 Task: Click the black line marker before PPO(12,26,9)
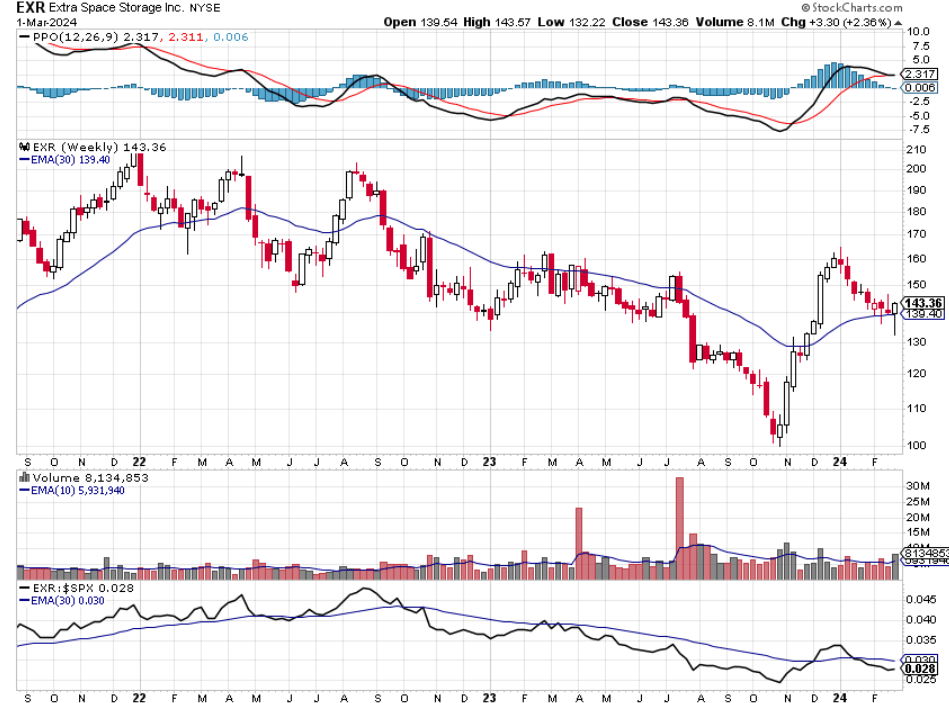click(x=25, y=37)
